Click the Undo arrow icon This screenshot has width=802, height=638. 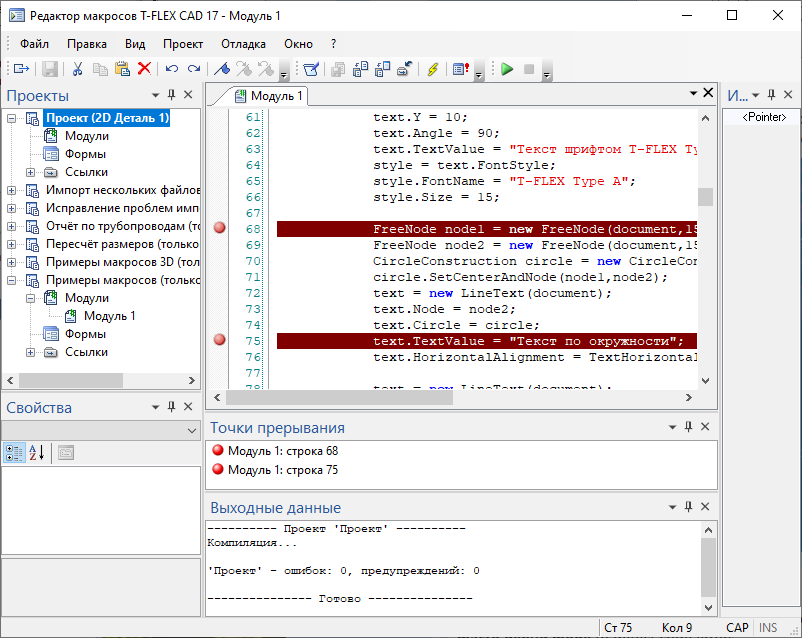171,69
